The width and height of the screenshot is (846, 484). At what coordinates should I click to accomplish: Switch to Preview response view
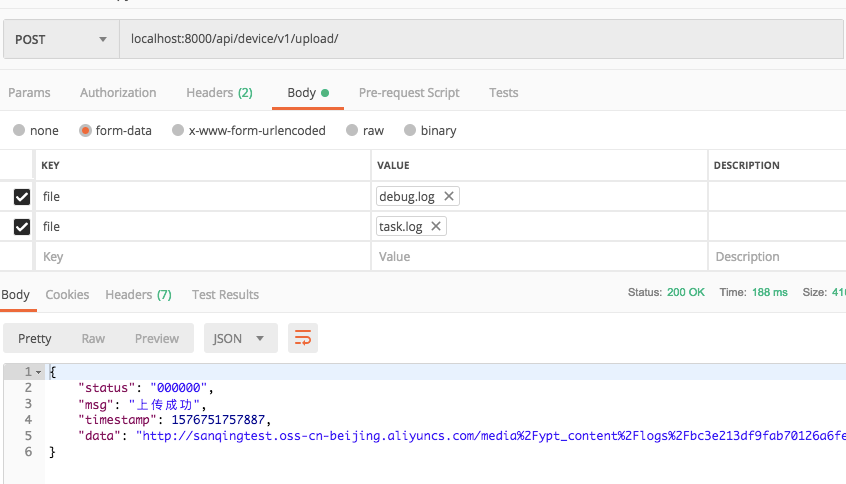(x=157, y=338)
